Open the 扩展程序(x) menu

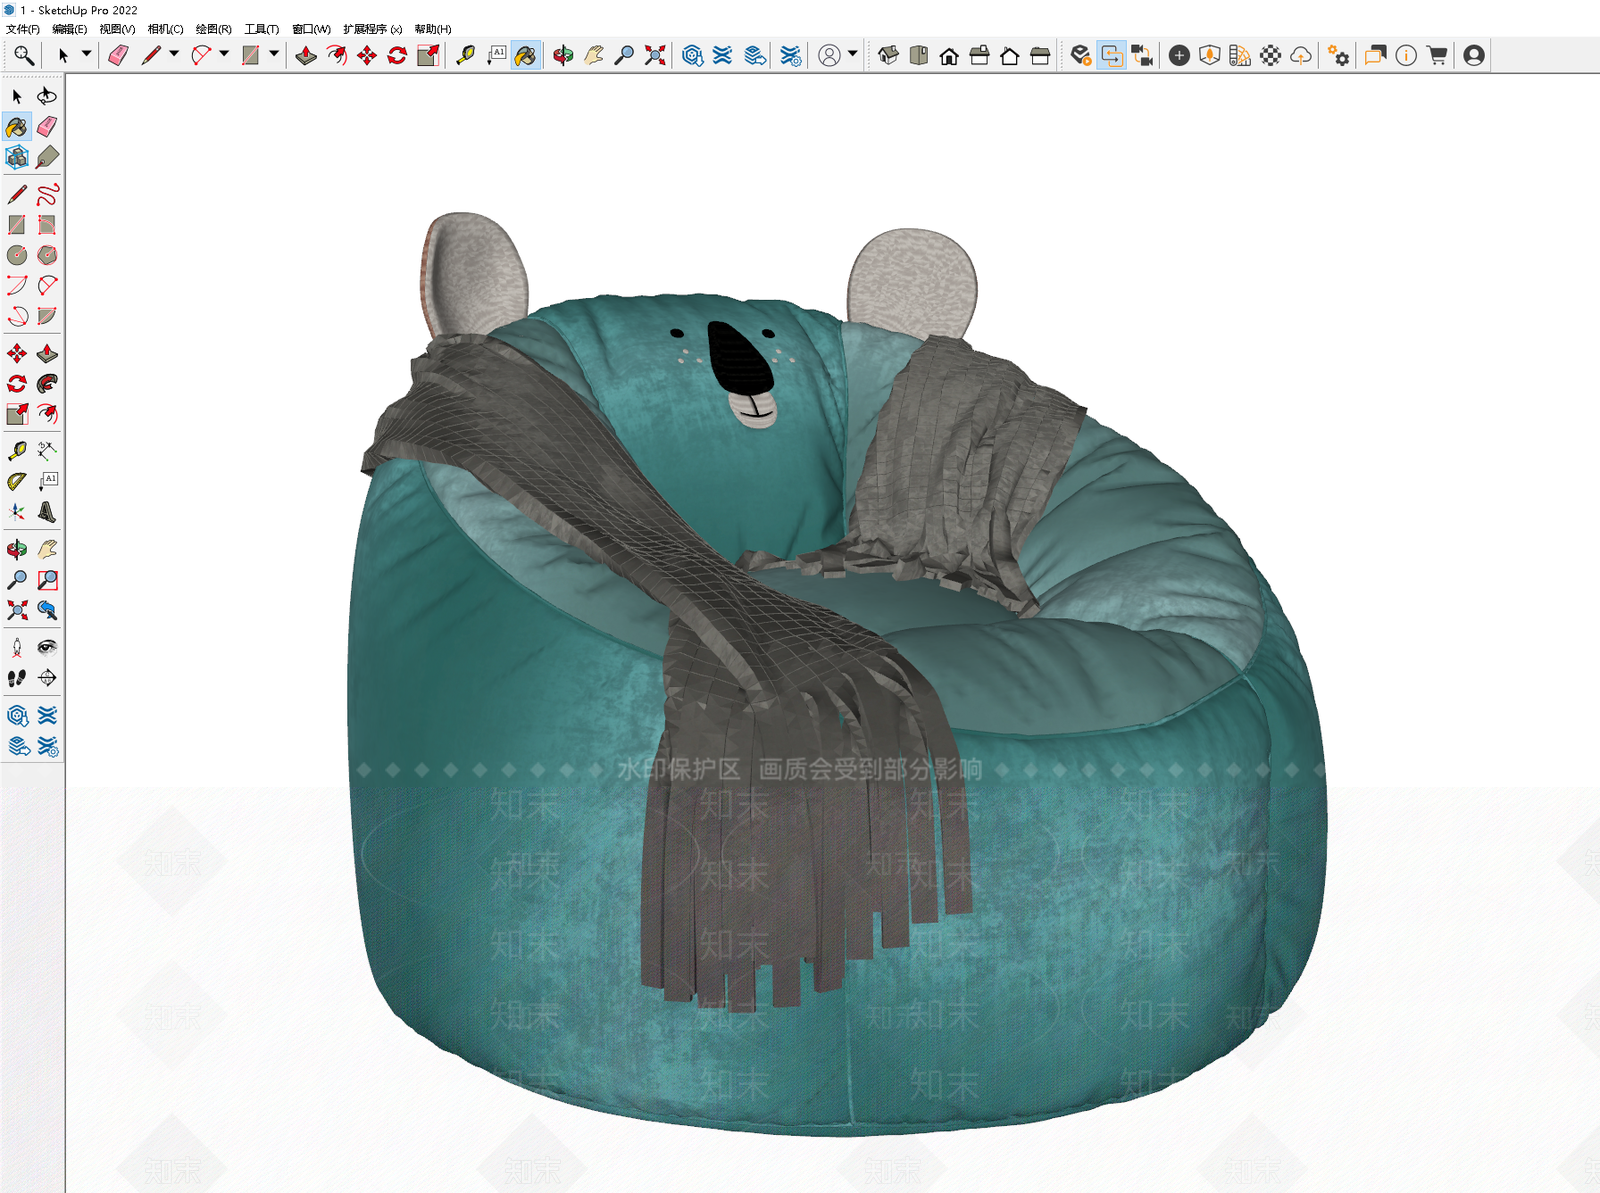coord(372,29)
